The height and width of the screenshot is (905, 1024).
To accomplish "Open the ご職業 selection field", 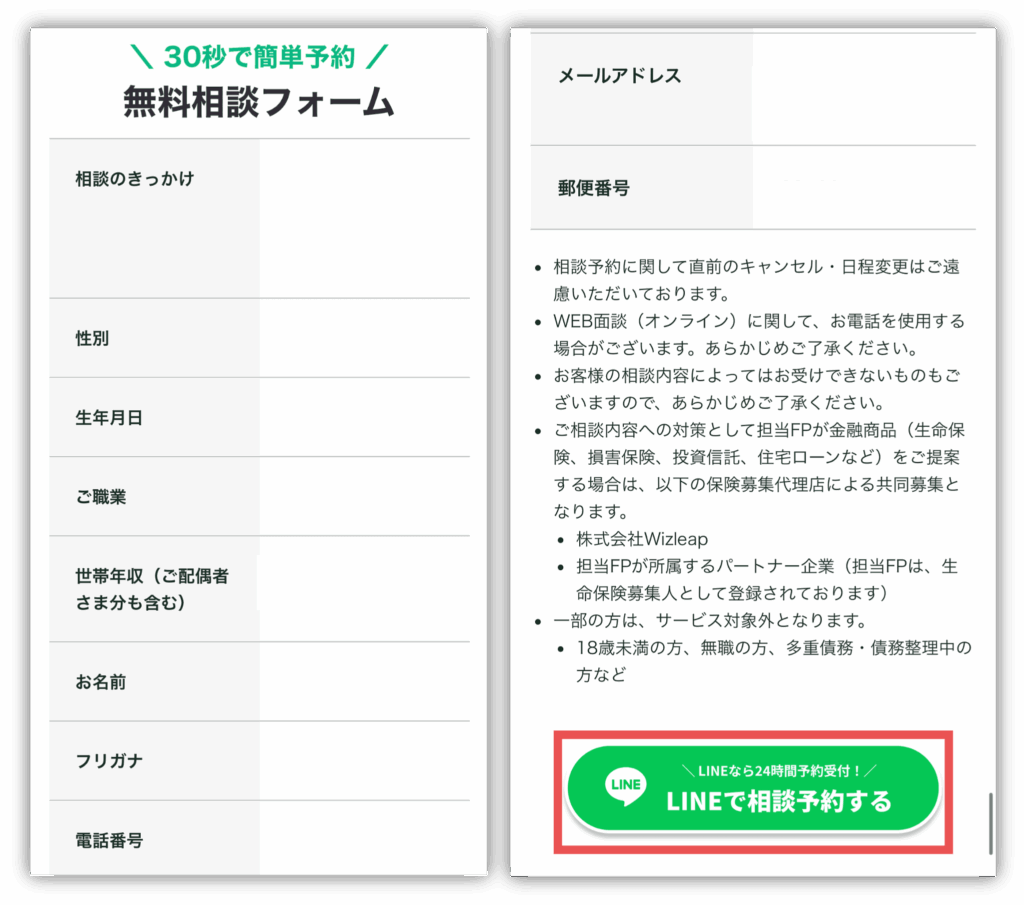I will [364, 497].
